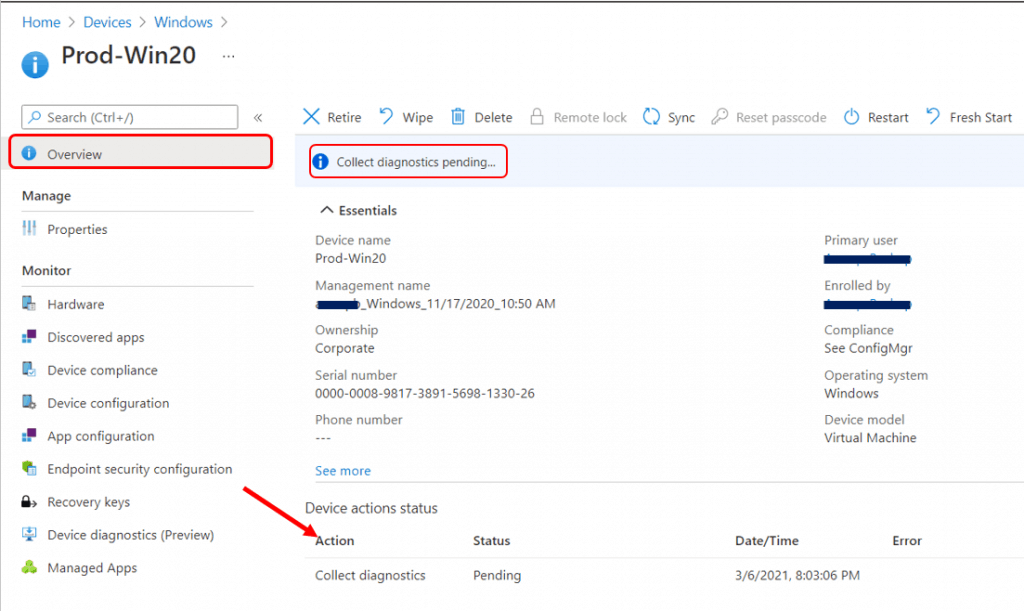Click the Virtual Machine device model value
Viewport: 1024px width, 611px height.
tap(870, 438)
